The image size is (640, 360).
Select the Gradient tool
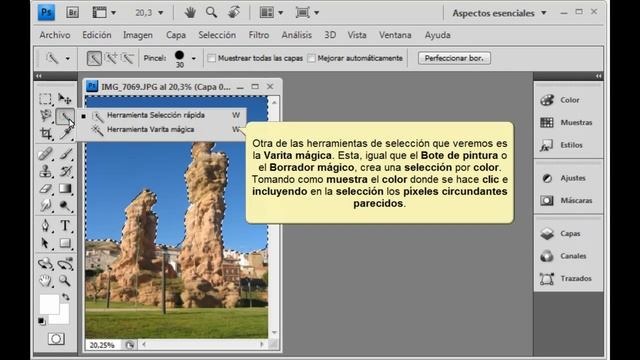pos(65,189)
